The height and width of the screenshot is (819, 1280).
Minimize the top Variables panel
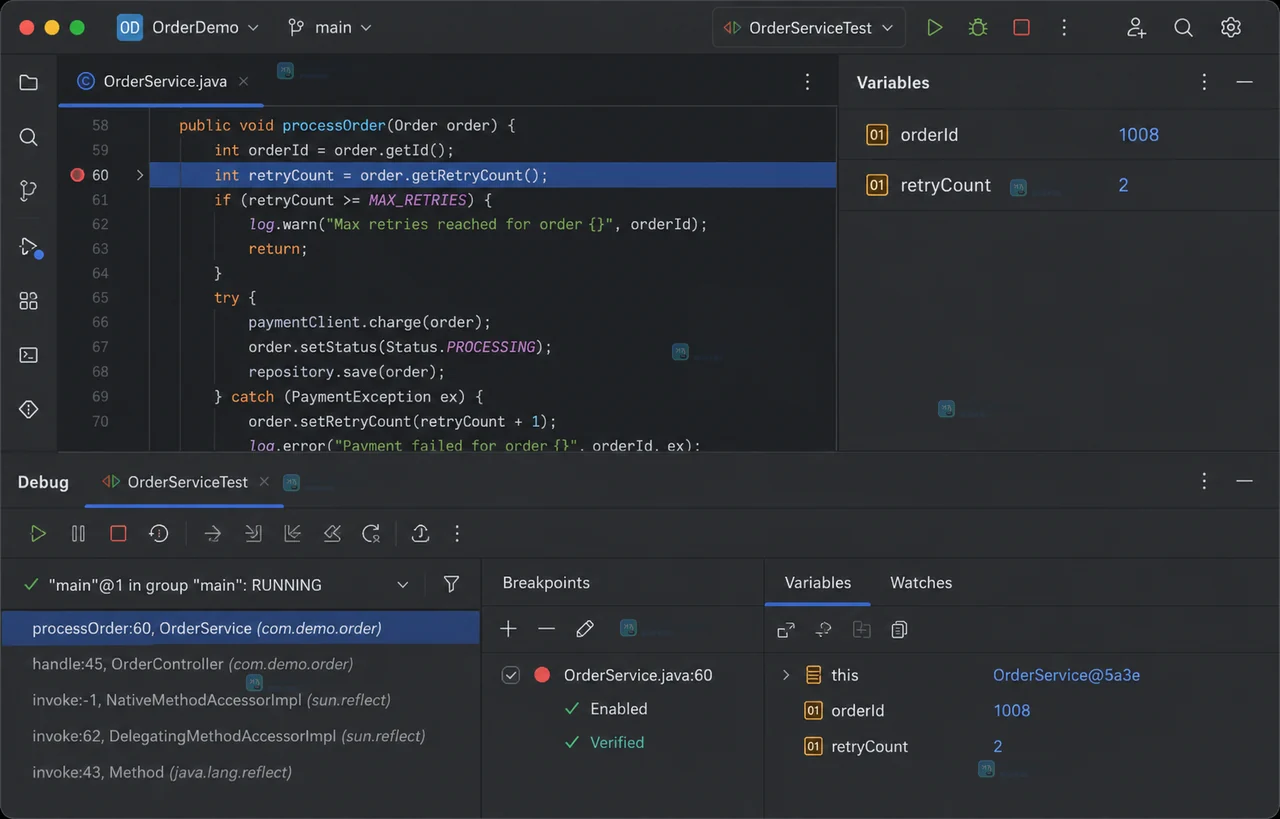pos(1244,83)
